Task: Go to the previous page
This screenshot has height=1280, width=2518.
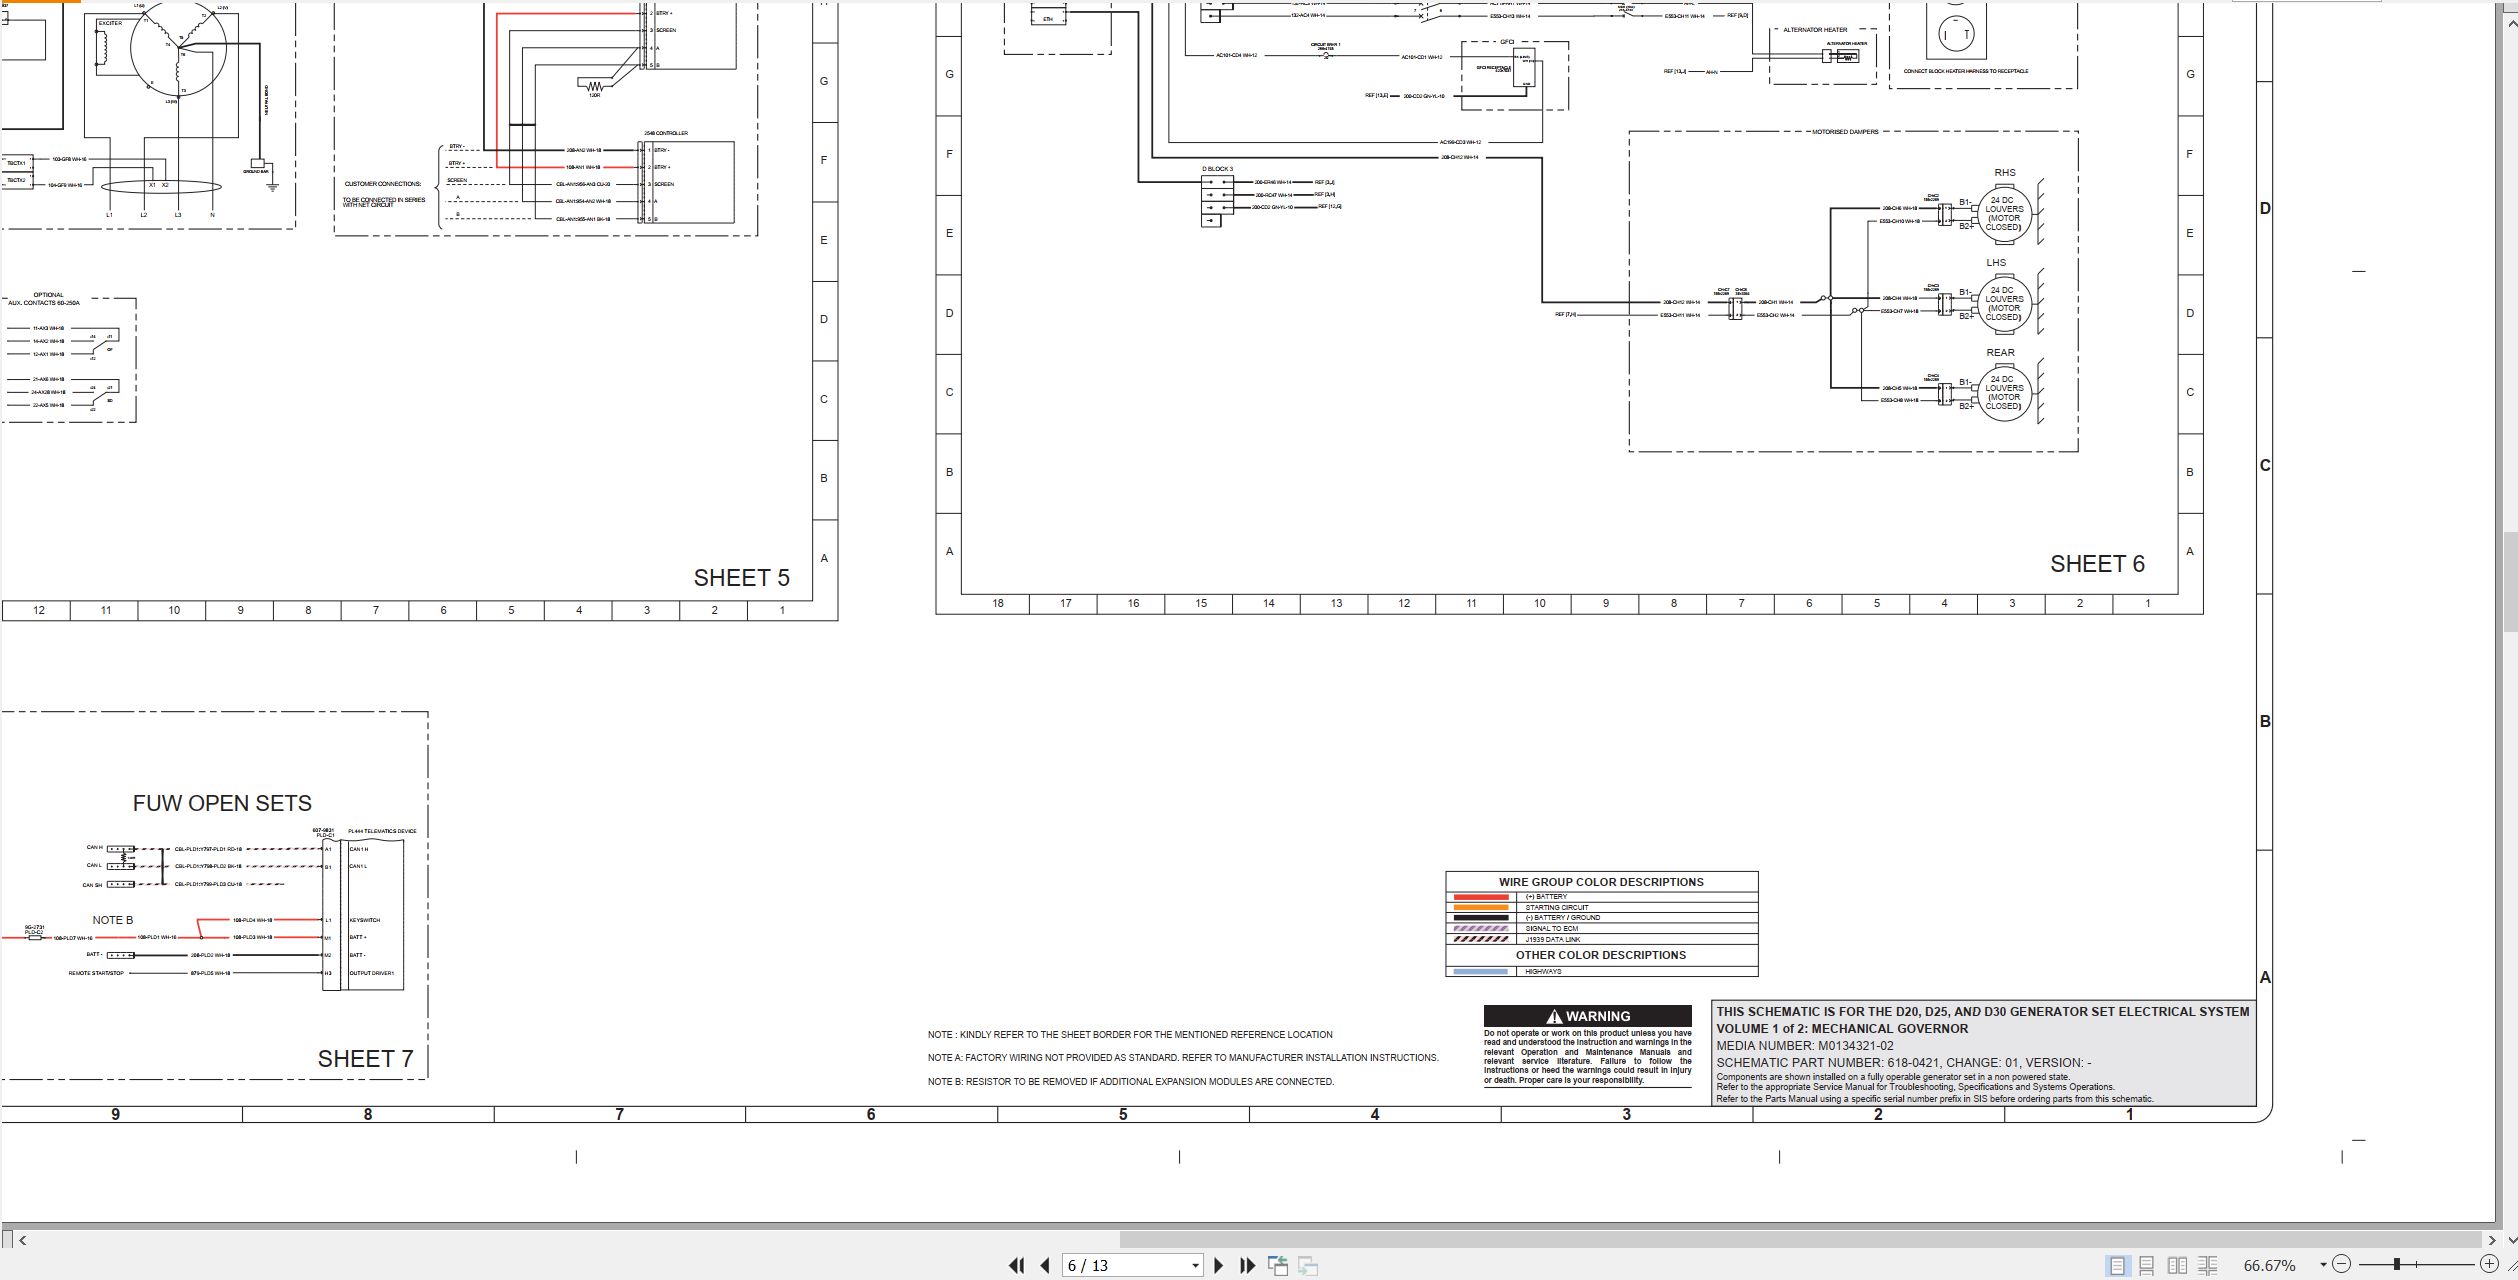Action: (1045, 1265)
